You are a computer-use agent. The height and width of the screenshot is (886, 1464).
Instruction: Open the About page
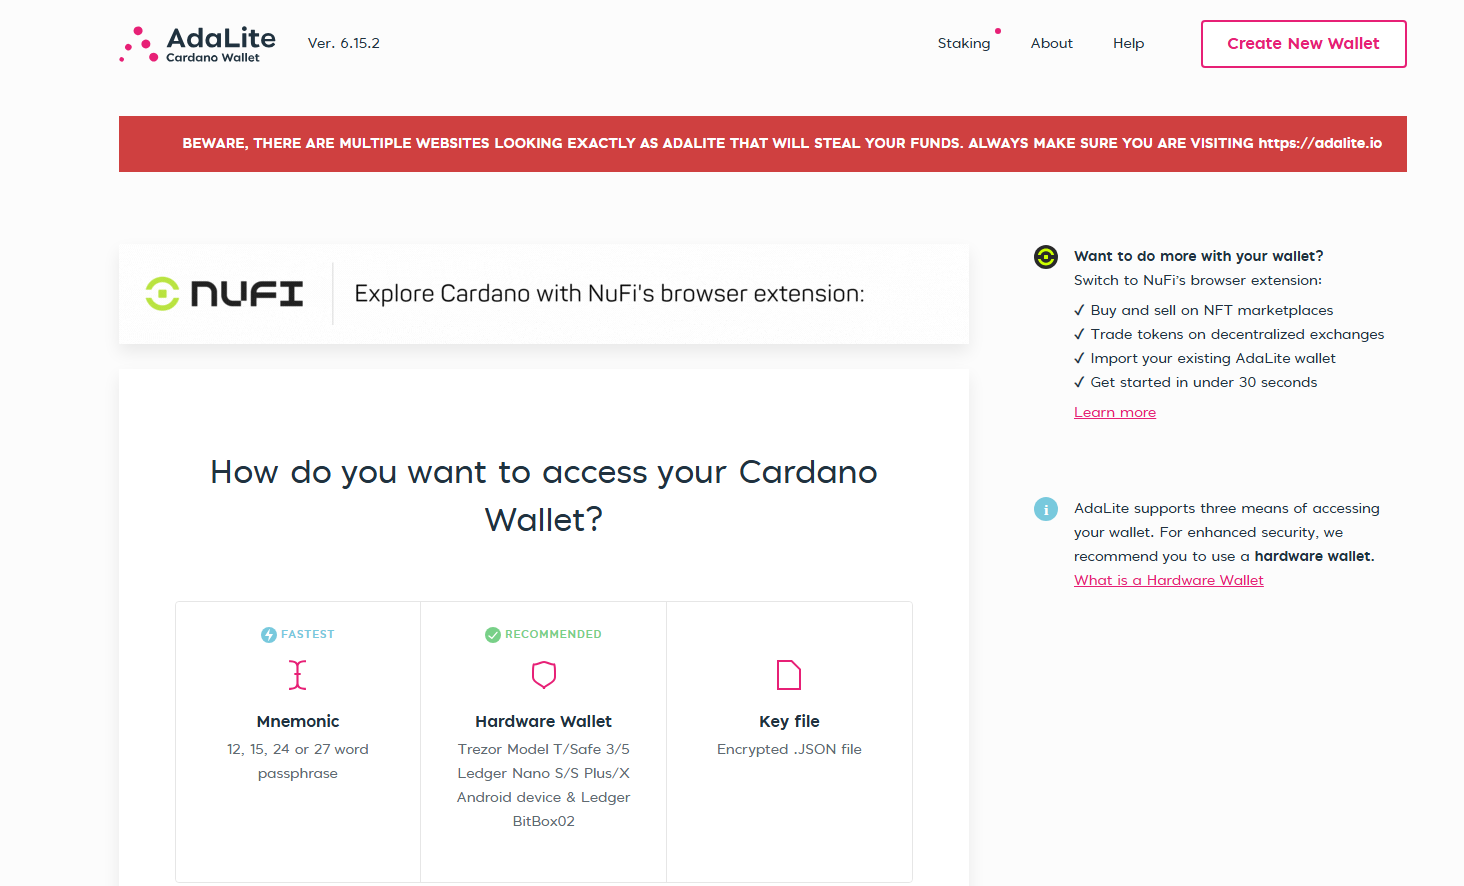click(1051, 43)
